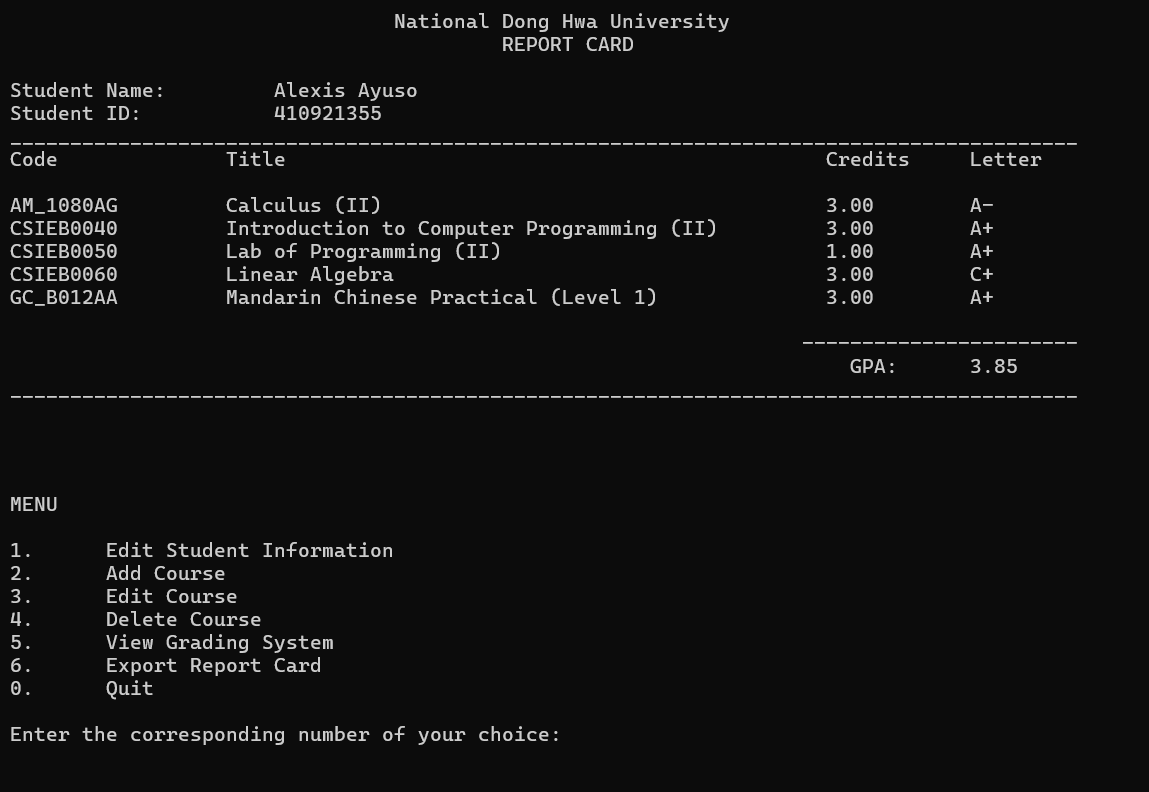Click the student name Alexis Ayuso
The image size is (1149, 792).
[345, 90]
